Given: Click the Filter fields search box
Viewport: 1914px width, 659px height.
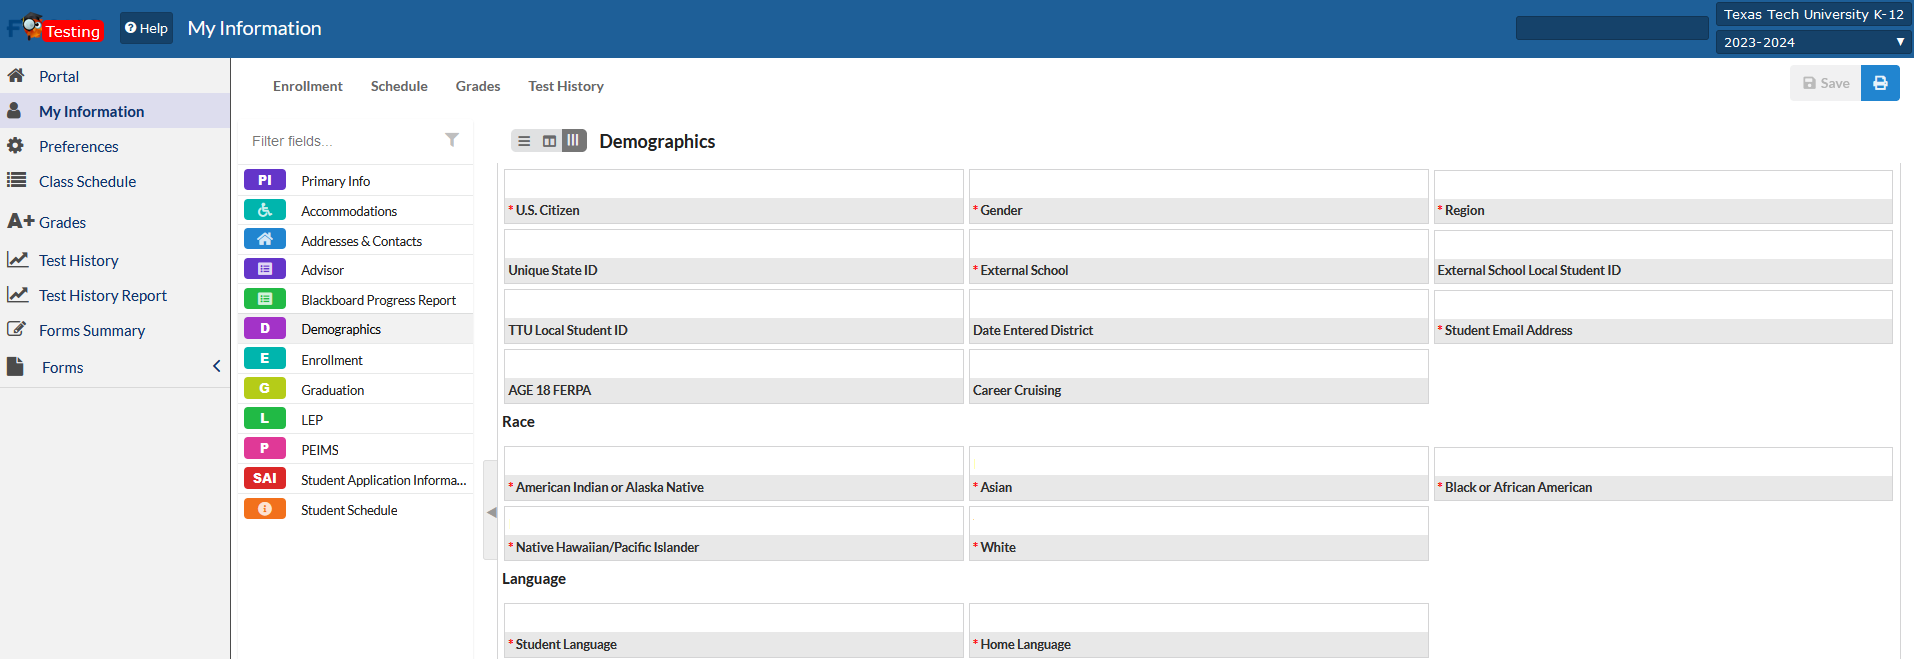Looking at the screenshot, I should tap(340, 141).
